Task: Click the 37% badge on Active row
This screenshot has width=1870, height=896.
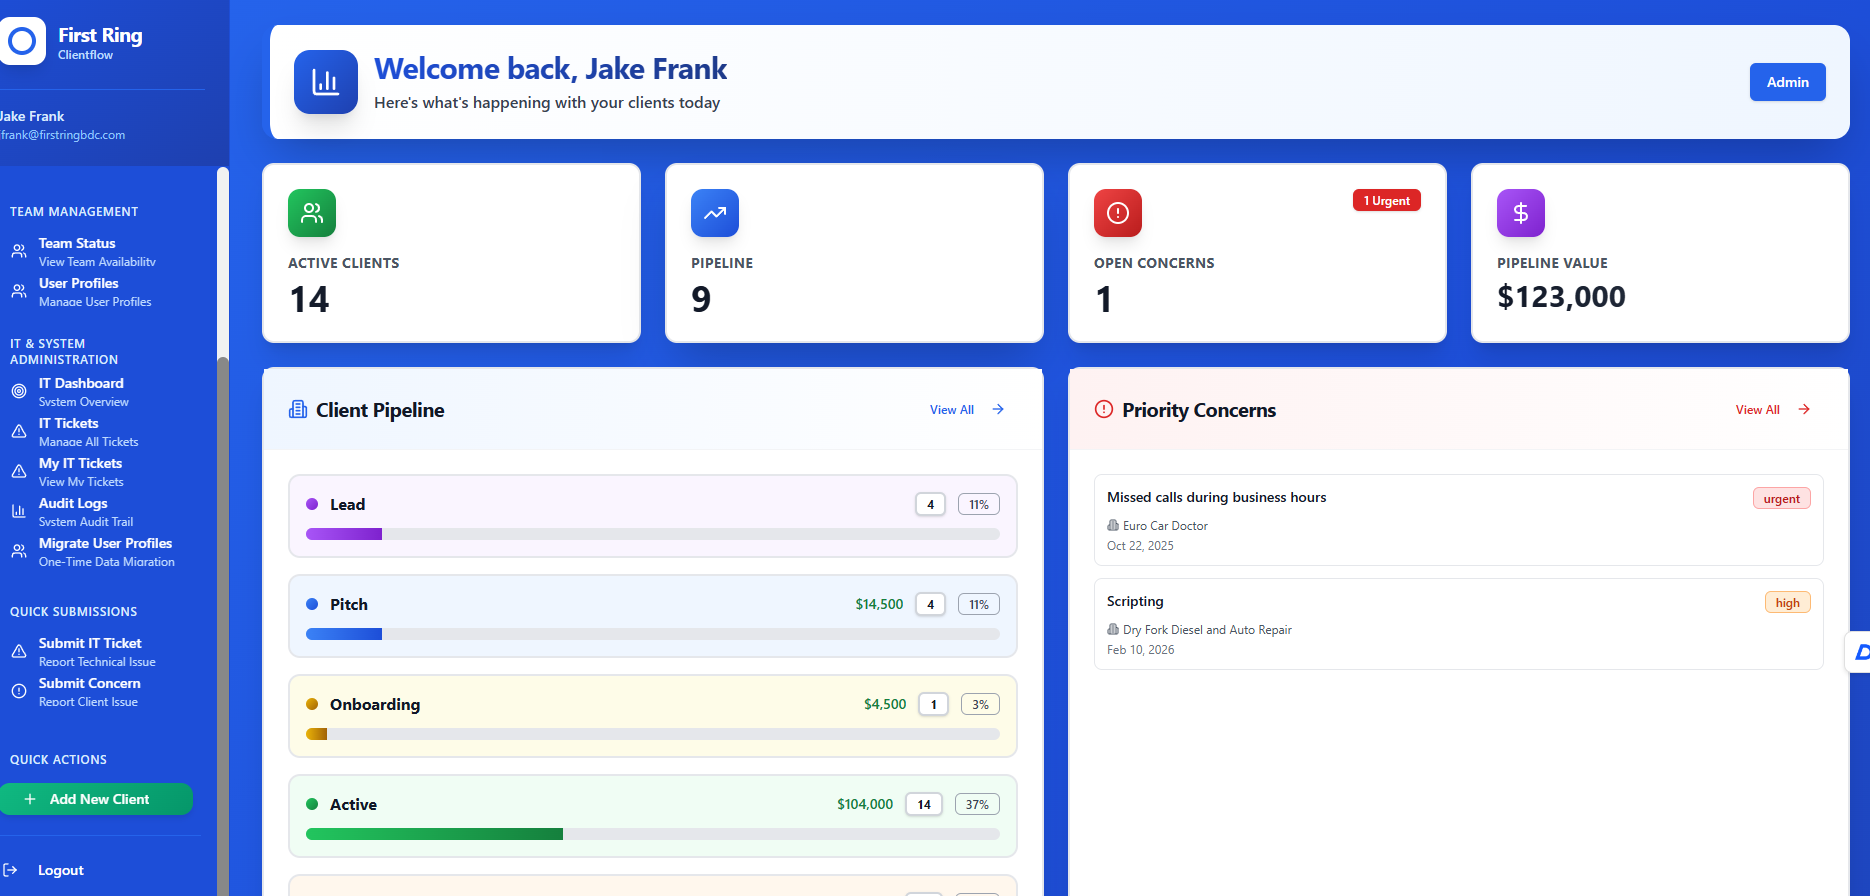Action: click(x=977, y=804)
